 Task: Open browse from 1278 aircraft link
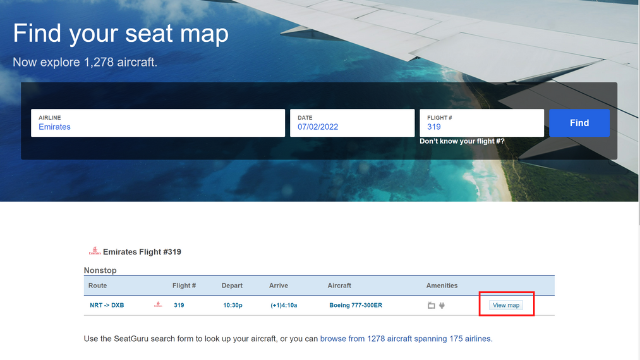point(406,339)
